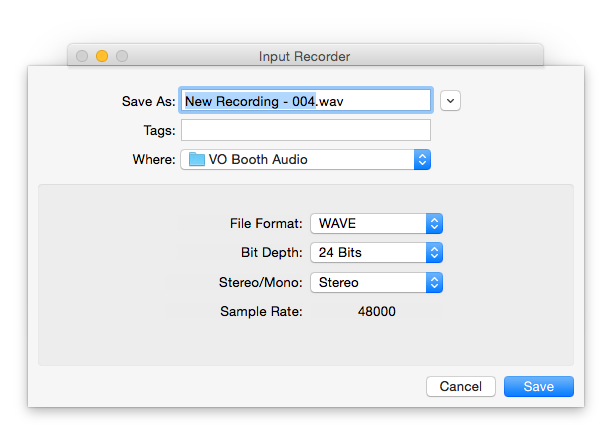Click the File Format label text
The image size is (611, 428).
coord(266,223)
